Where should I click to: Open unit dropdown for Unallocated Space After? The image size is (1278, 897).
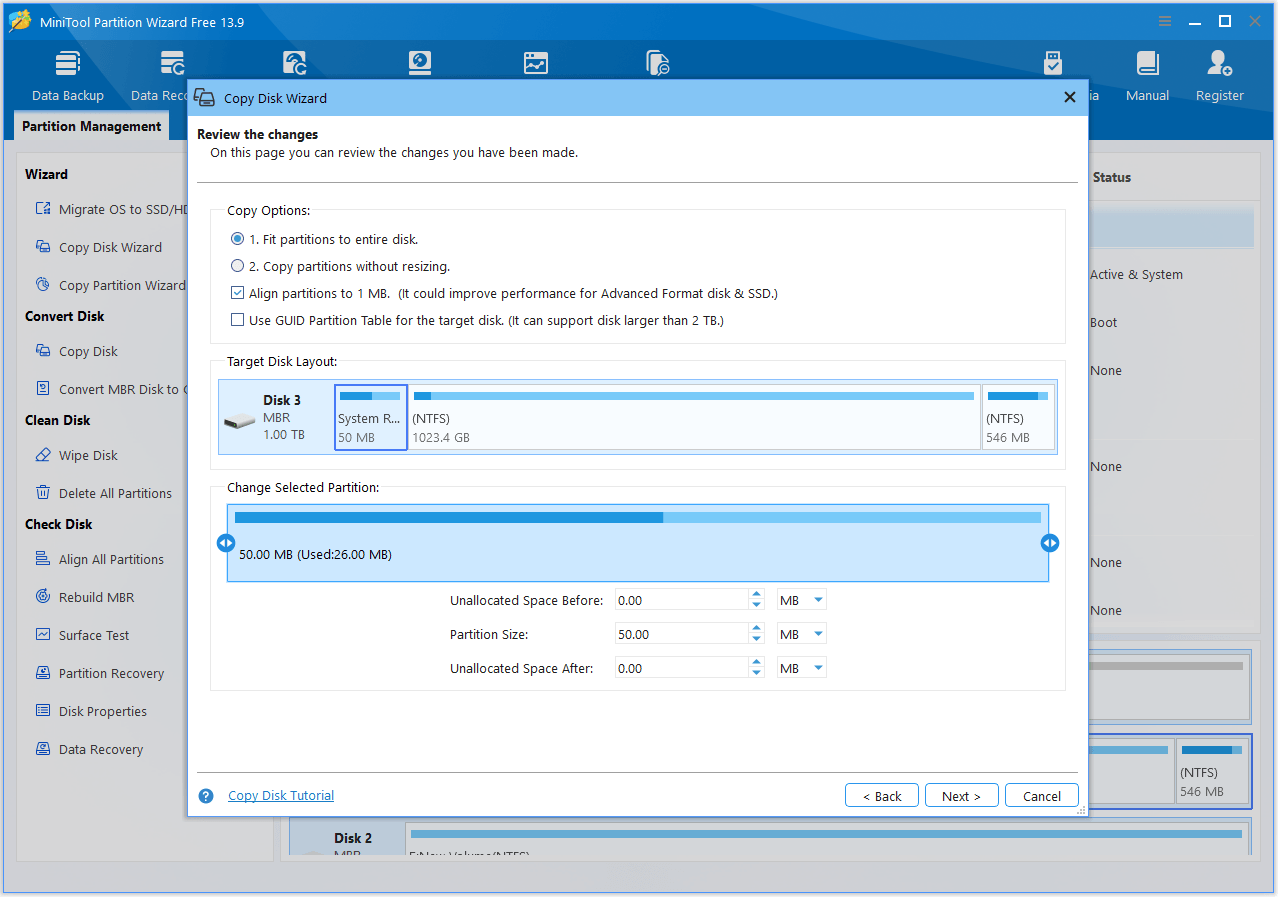click(x=802, y=668)
